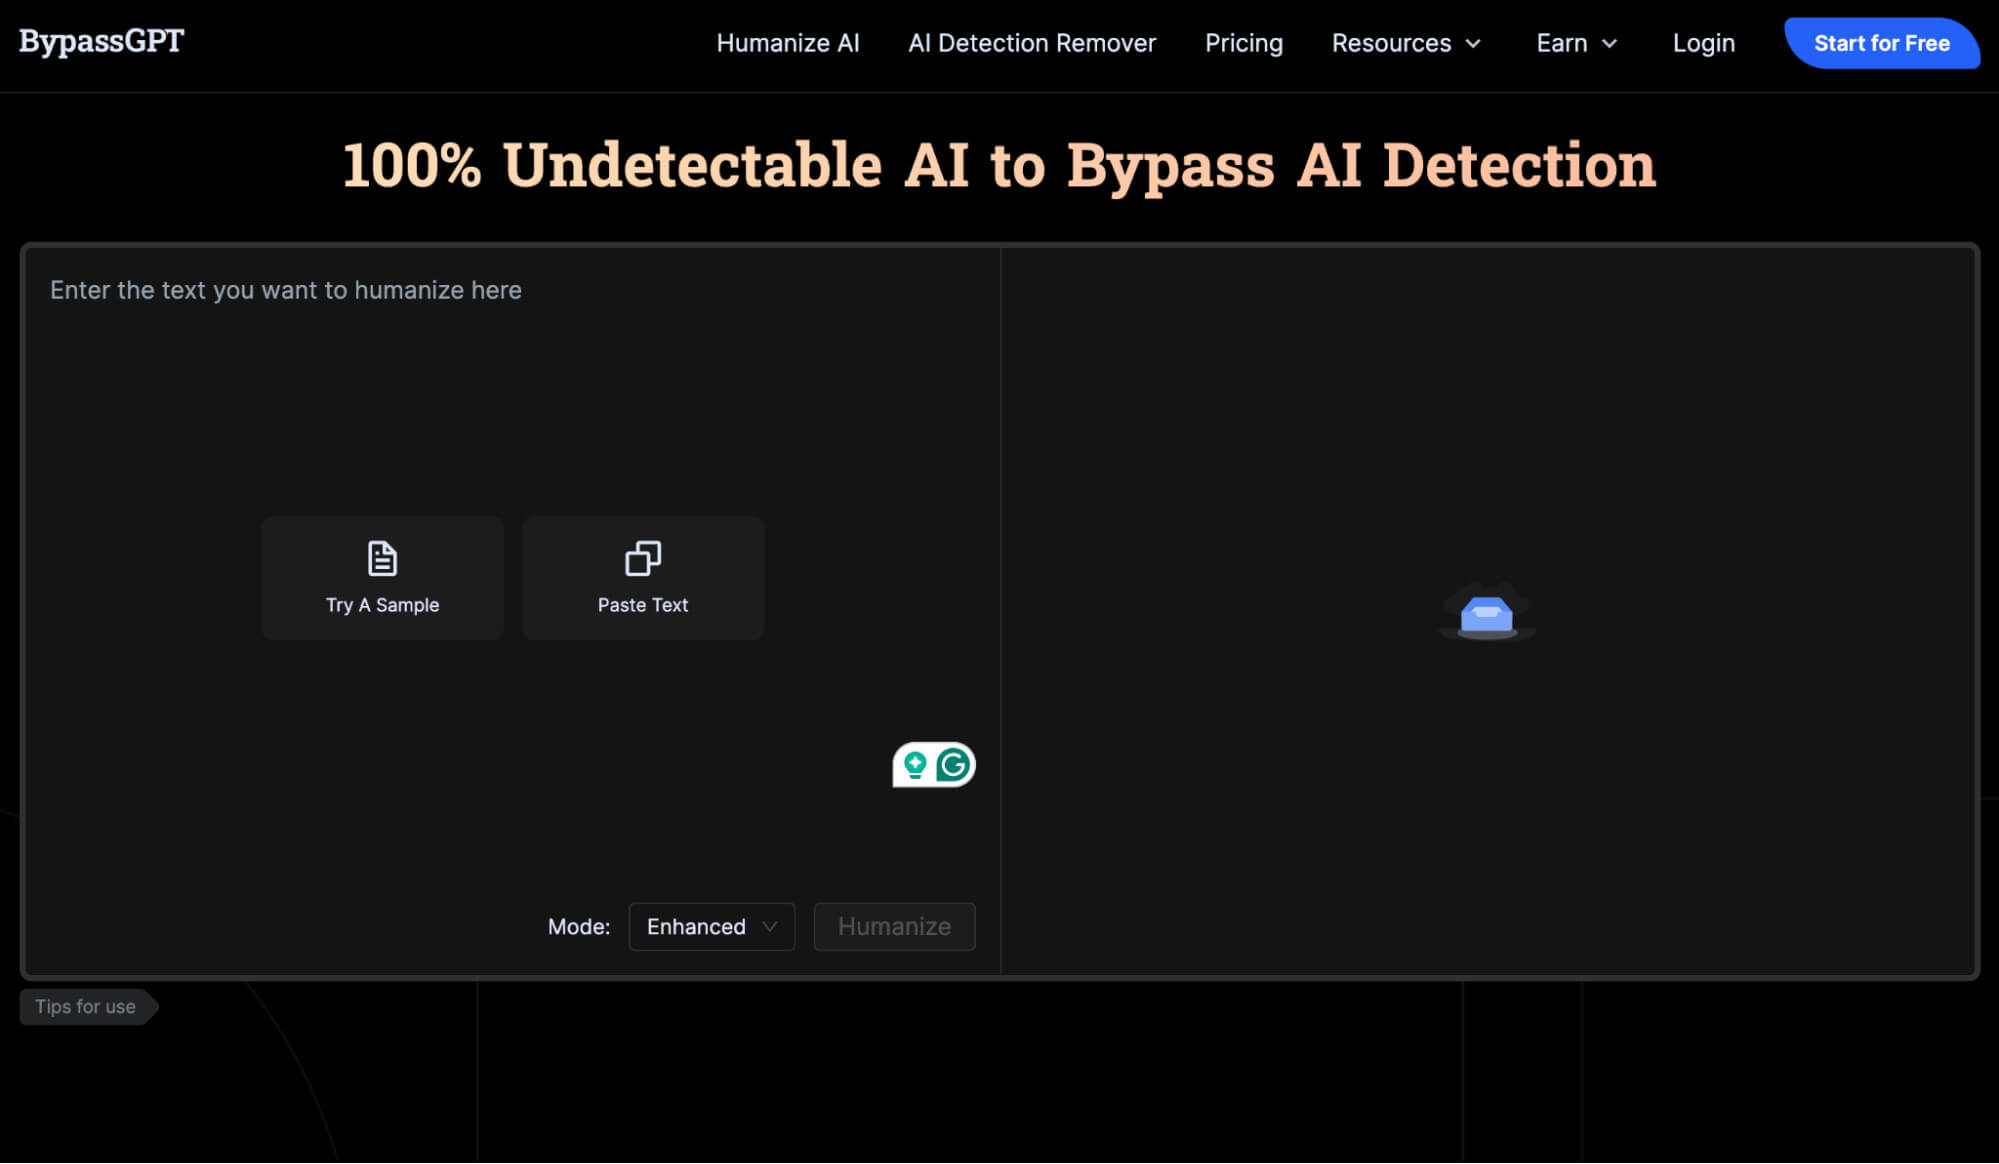Click the chevron arrow beside Earn
Image resolution: width=1999 pixels, height=1164 pixels.
click(x=1609, y=44)
